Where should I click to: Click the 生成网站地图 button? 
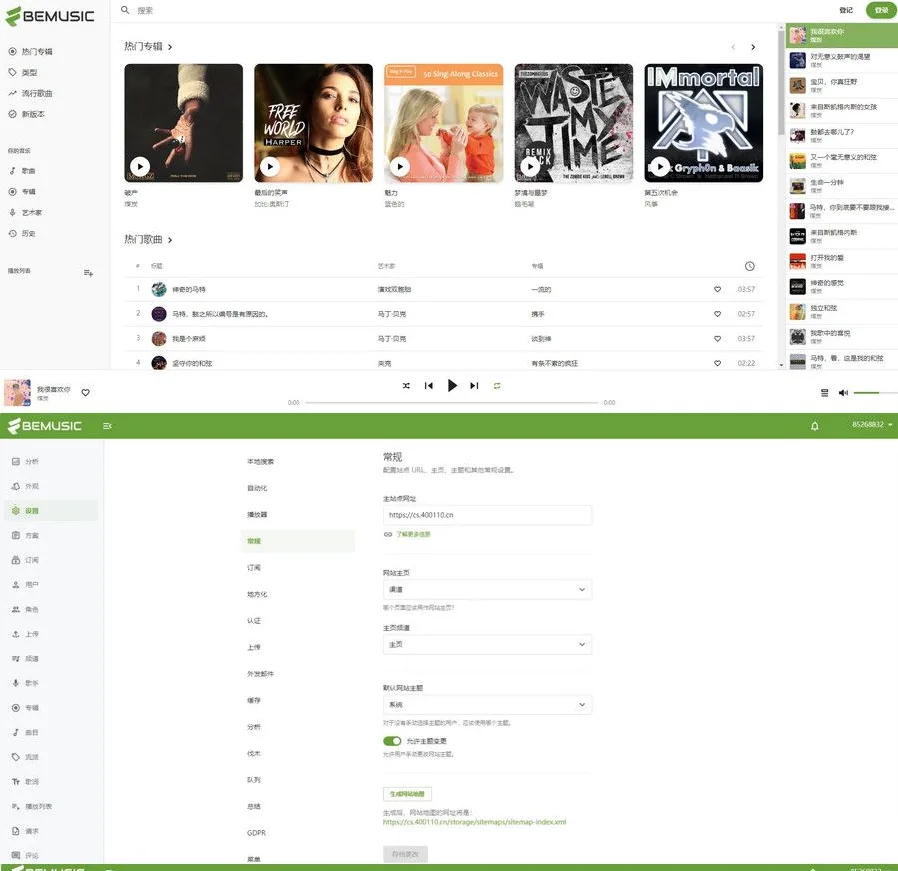pyautogui.click(x=407, y=794)
